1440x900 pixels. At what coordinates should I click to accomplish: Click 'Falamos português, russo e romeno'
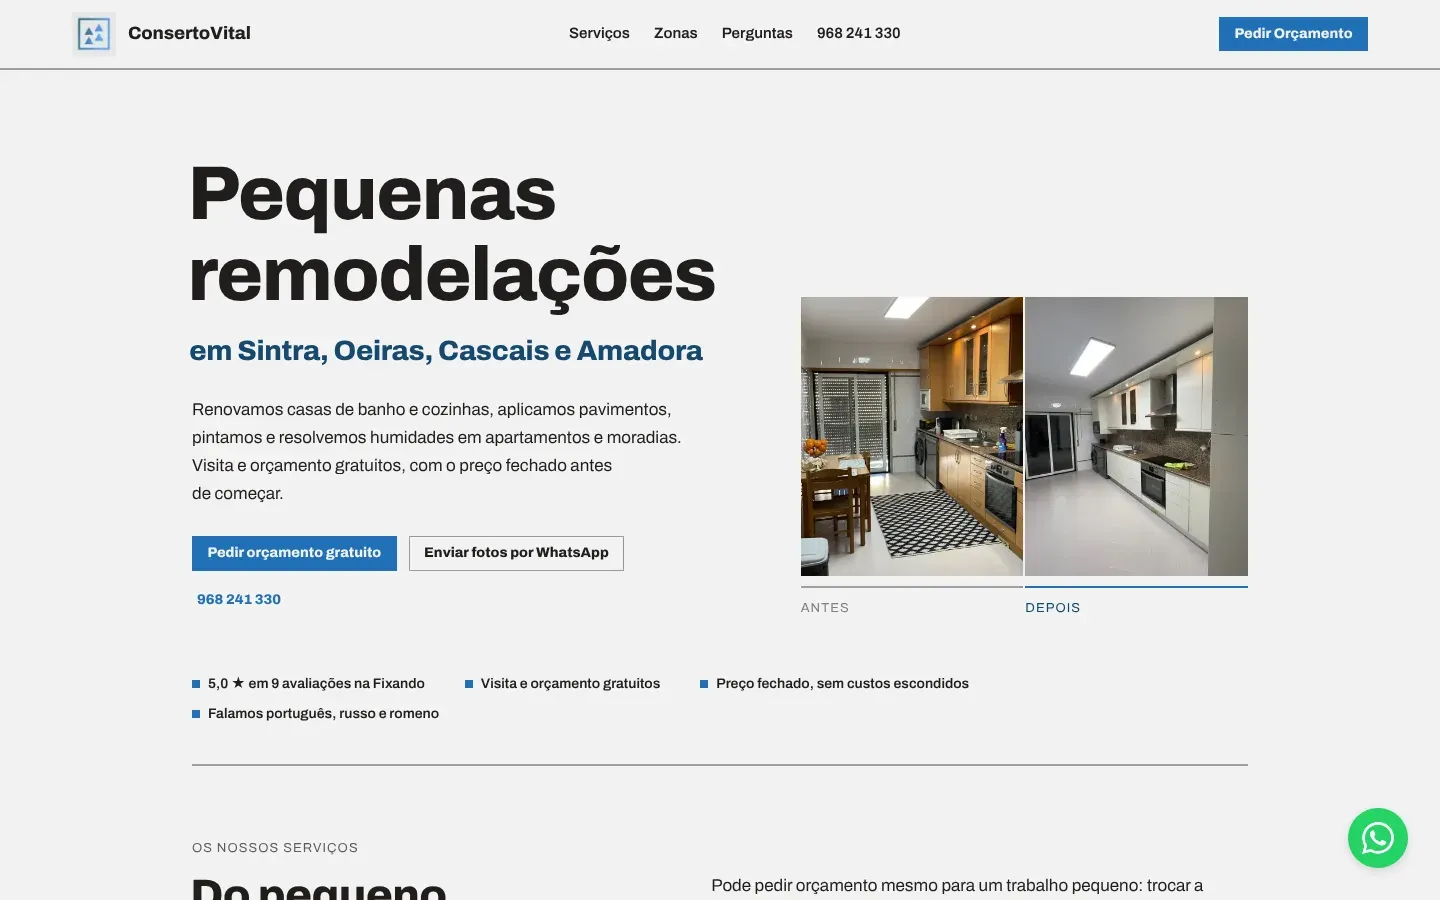(323, 714)
